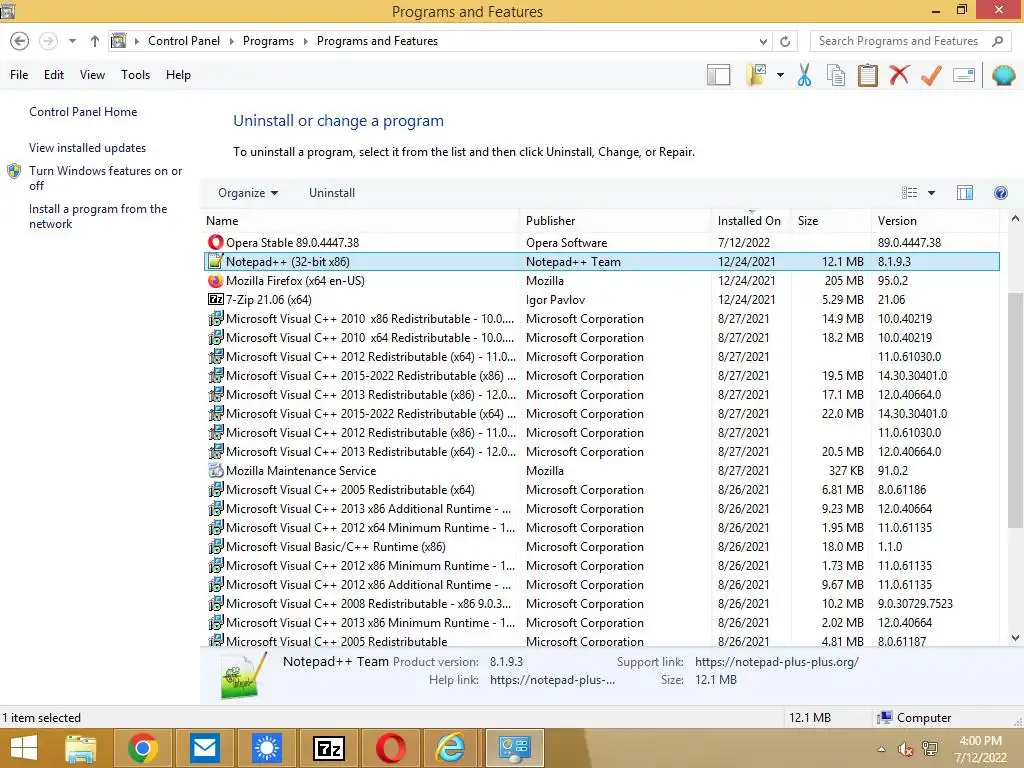Image resolution: width=1024 pixels, height=768 pixels.
Task: Click the Windows Start button
Action: point(24,748)
